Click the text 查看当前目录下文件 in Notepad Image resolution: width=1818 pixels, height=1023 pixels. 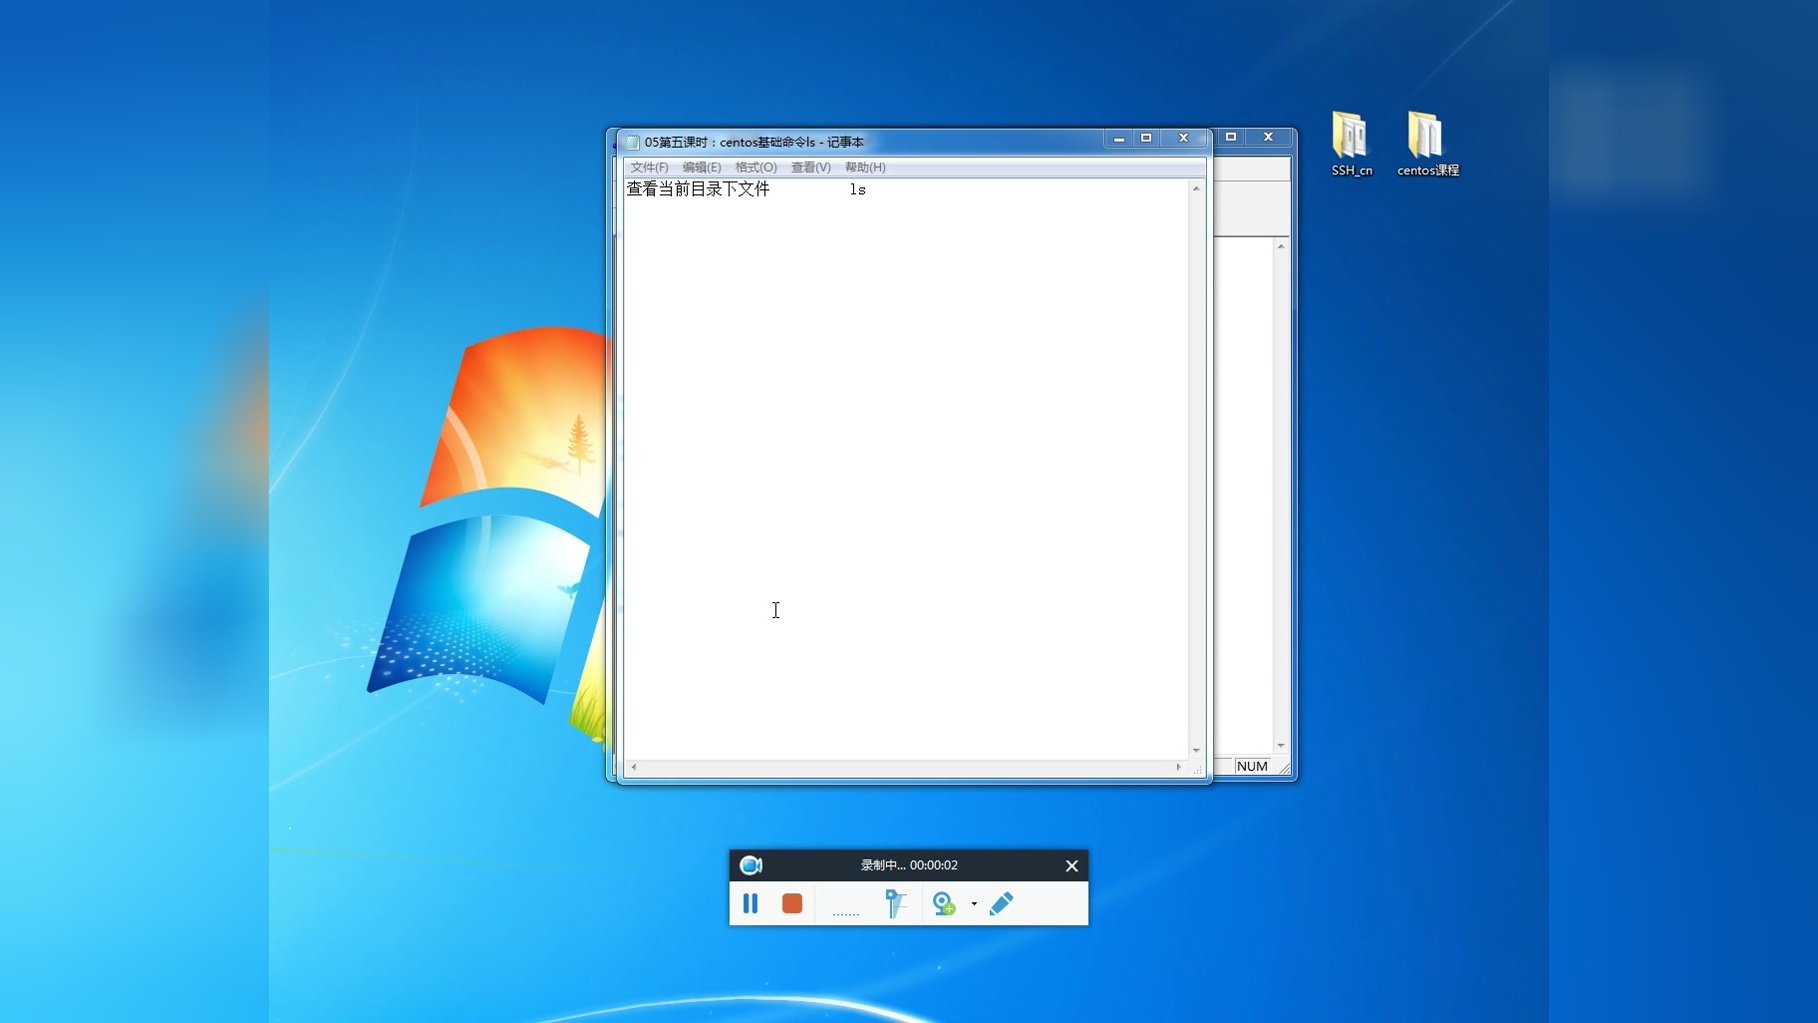(698, 189)
